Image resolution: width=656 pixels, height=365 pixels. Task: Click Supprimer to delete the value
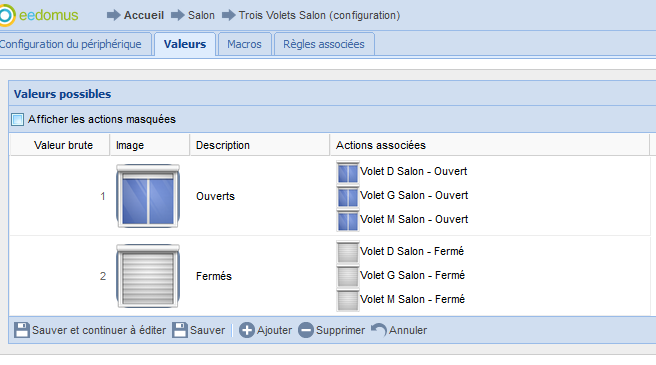pyautogui.click(x=331, y=330)
